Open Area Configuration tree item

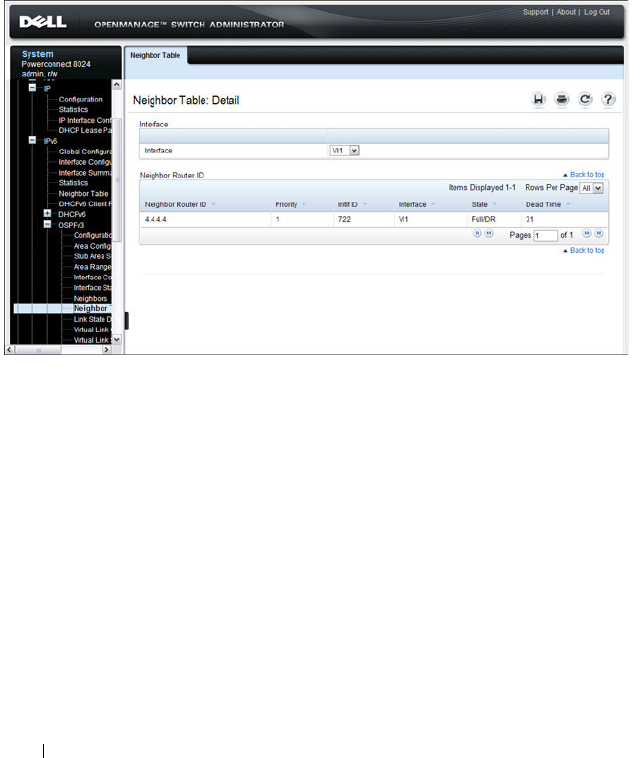point(92,246)
